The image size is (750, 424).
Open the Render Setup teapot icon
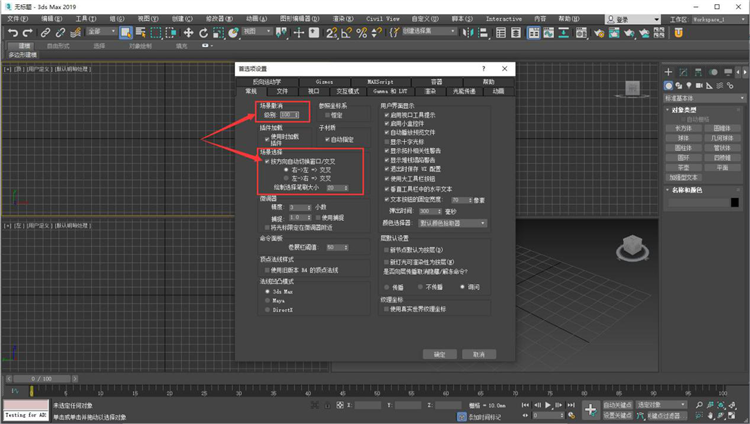[x=599, y=33]
